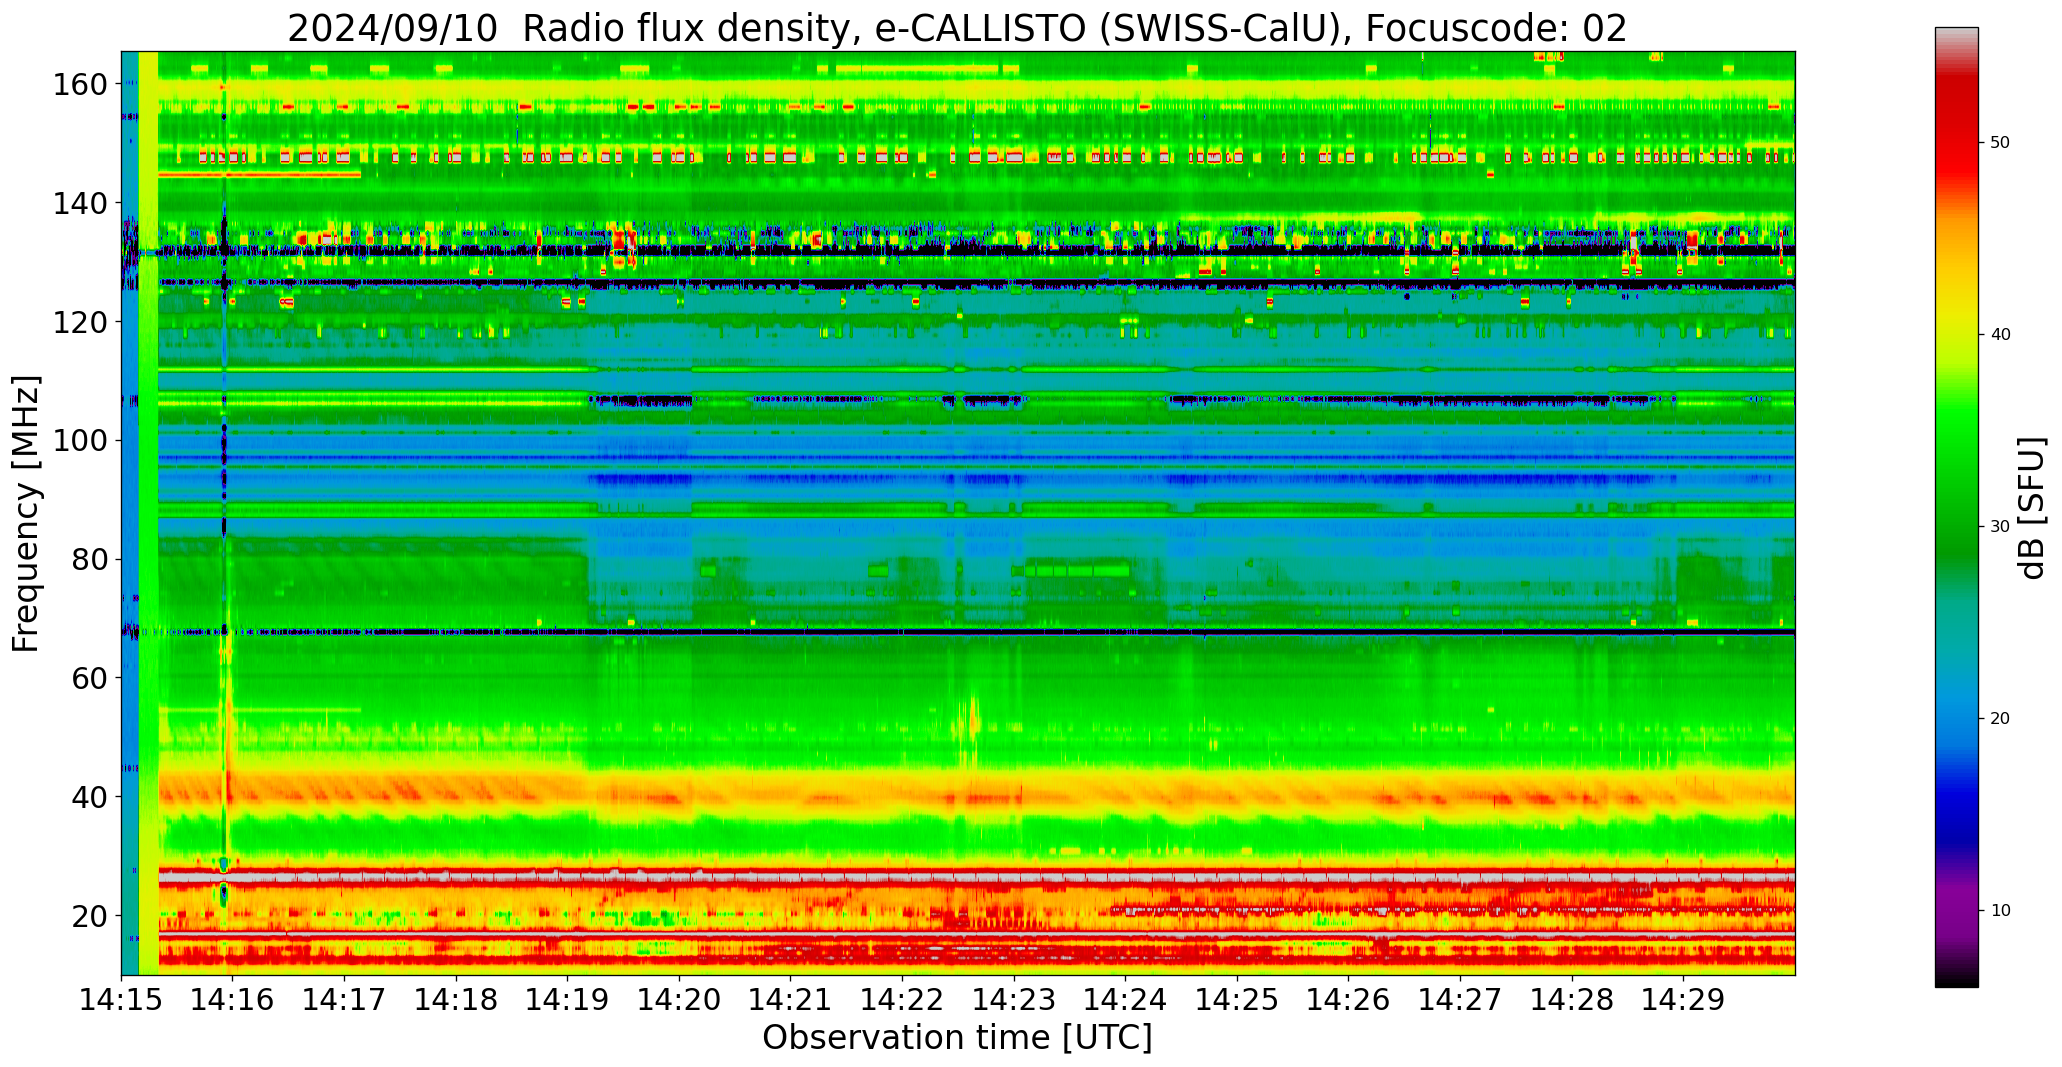Click the 140 MHz frequency tick label

click(80, 203)
